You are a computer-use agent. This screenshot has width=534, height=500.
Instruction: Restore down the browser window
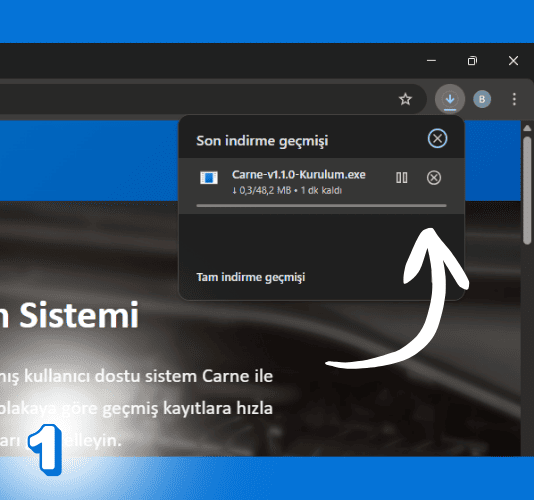click(x=472, y=61)
